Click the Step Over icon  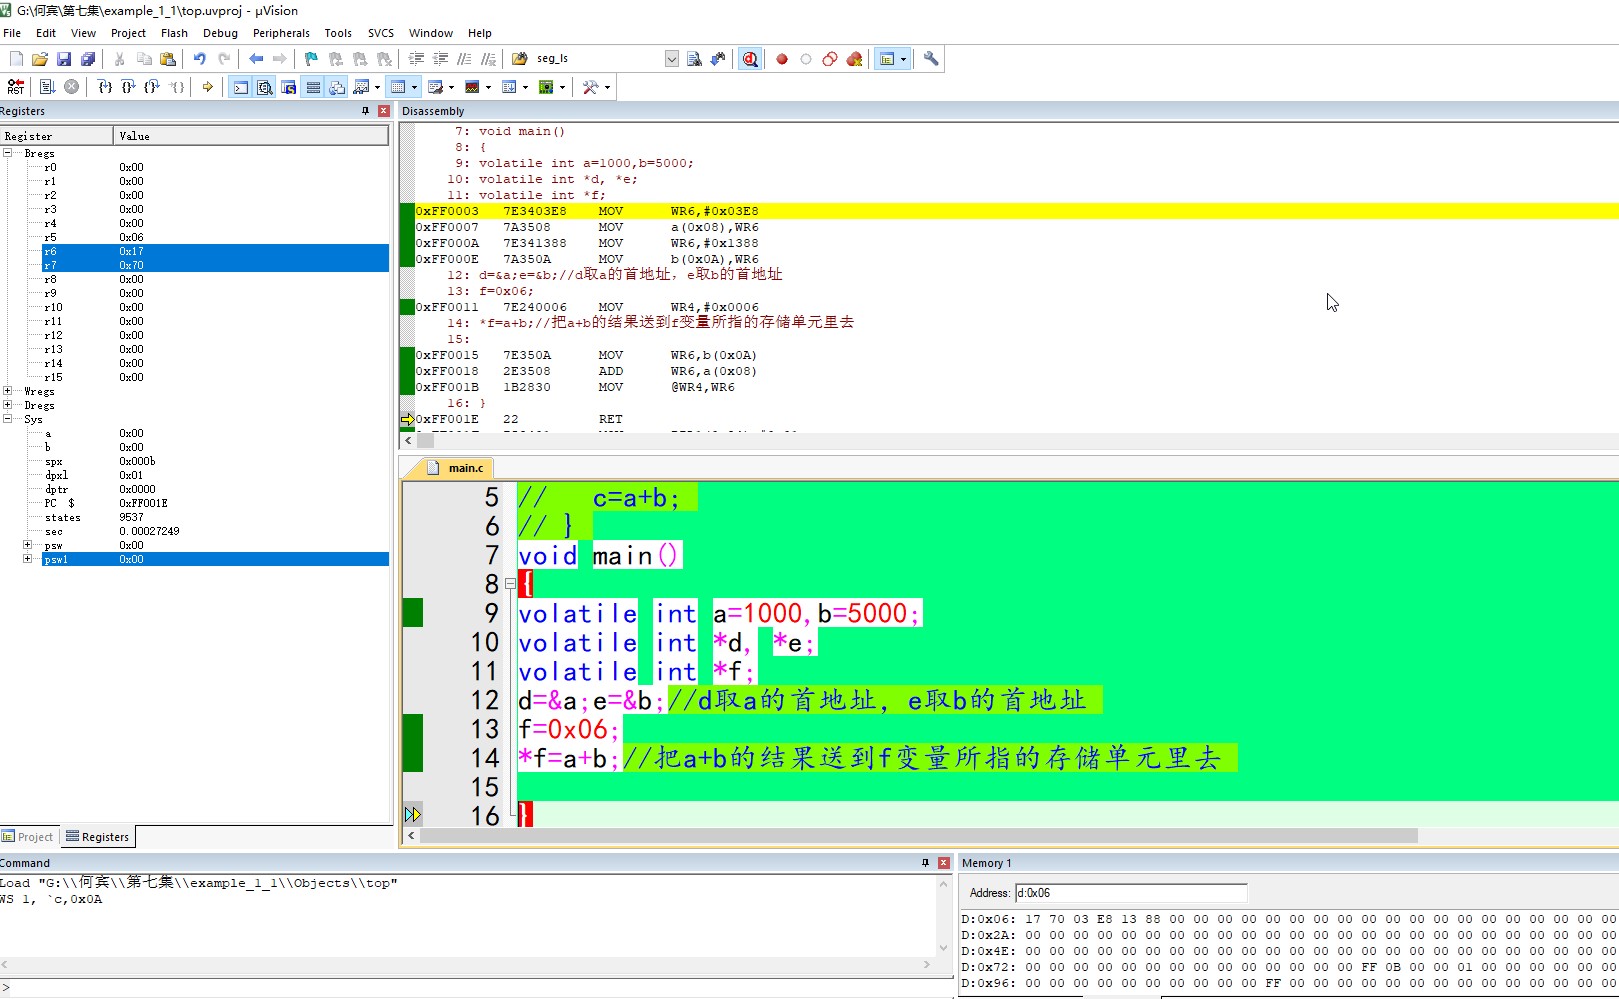(128, 87)
